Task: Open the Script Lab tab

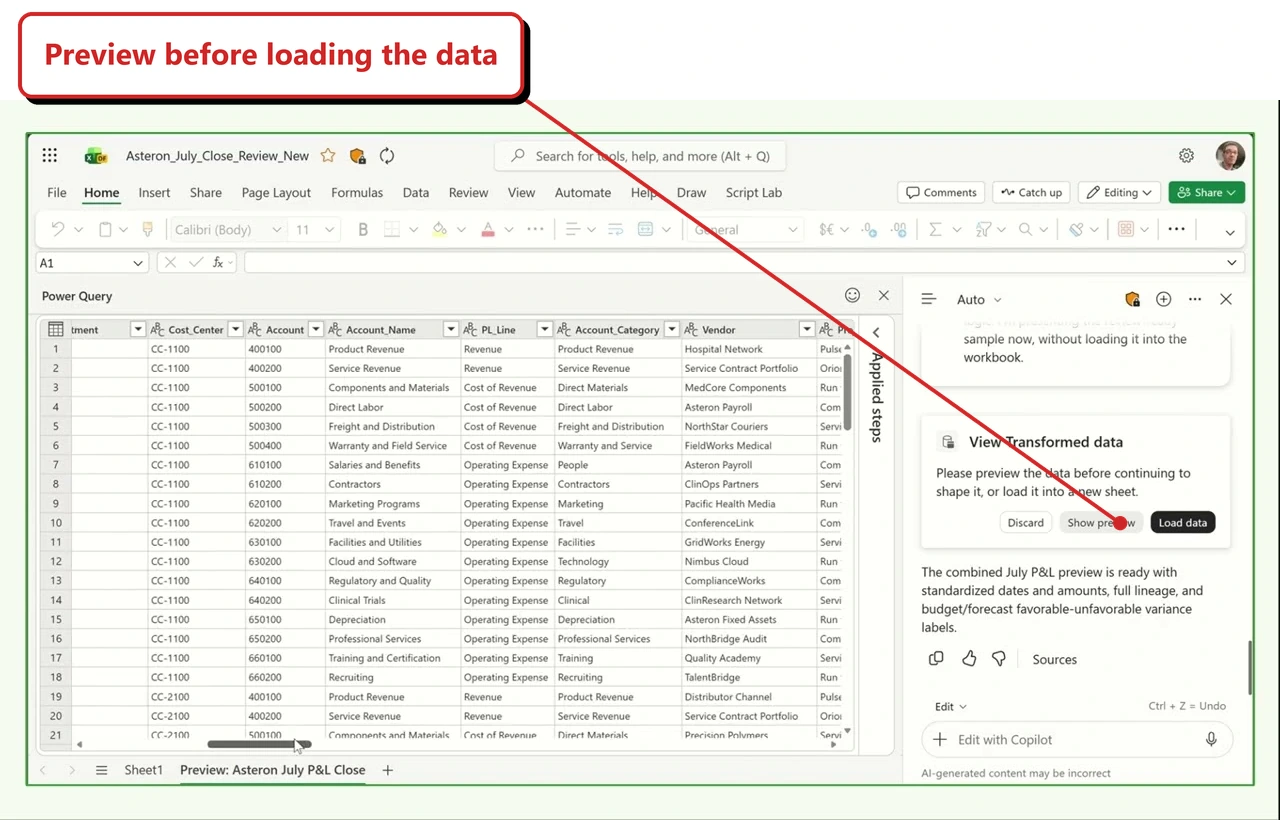Action: (754, 192)
